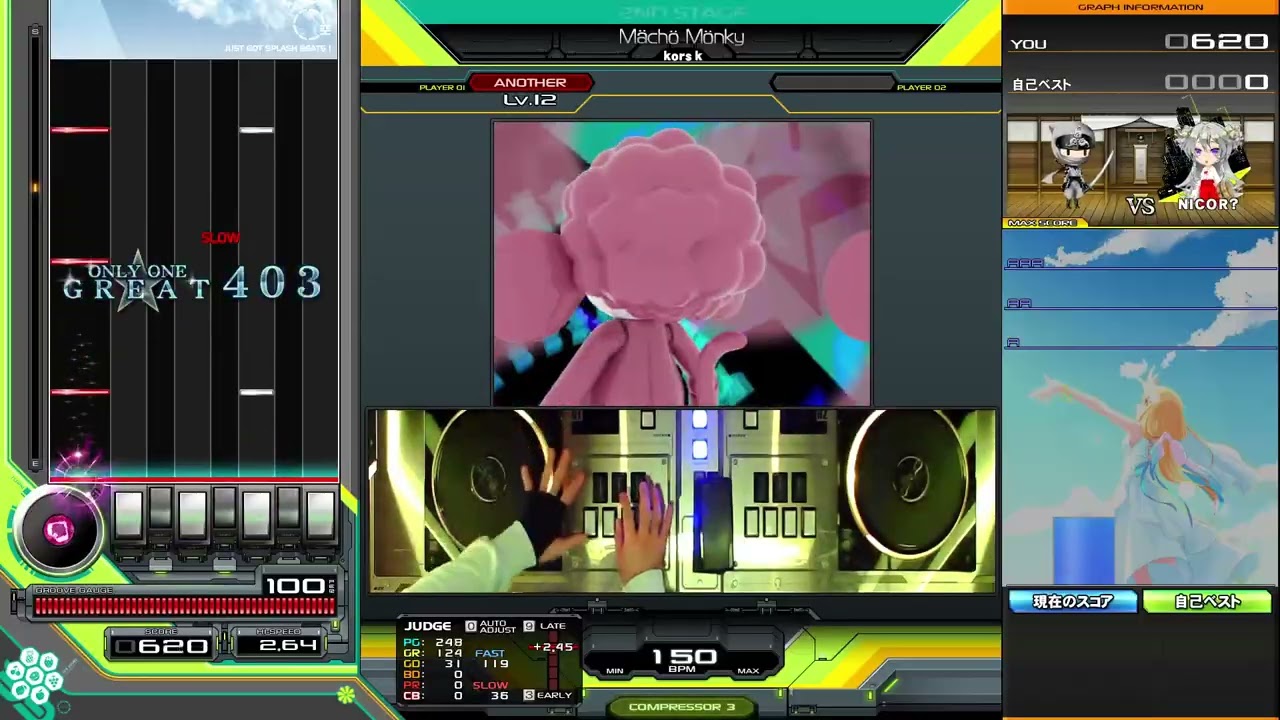Click the pink monkey BGA video
The image size is (1280, 720).
click(x=681, y=263)
